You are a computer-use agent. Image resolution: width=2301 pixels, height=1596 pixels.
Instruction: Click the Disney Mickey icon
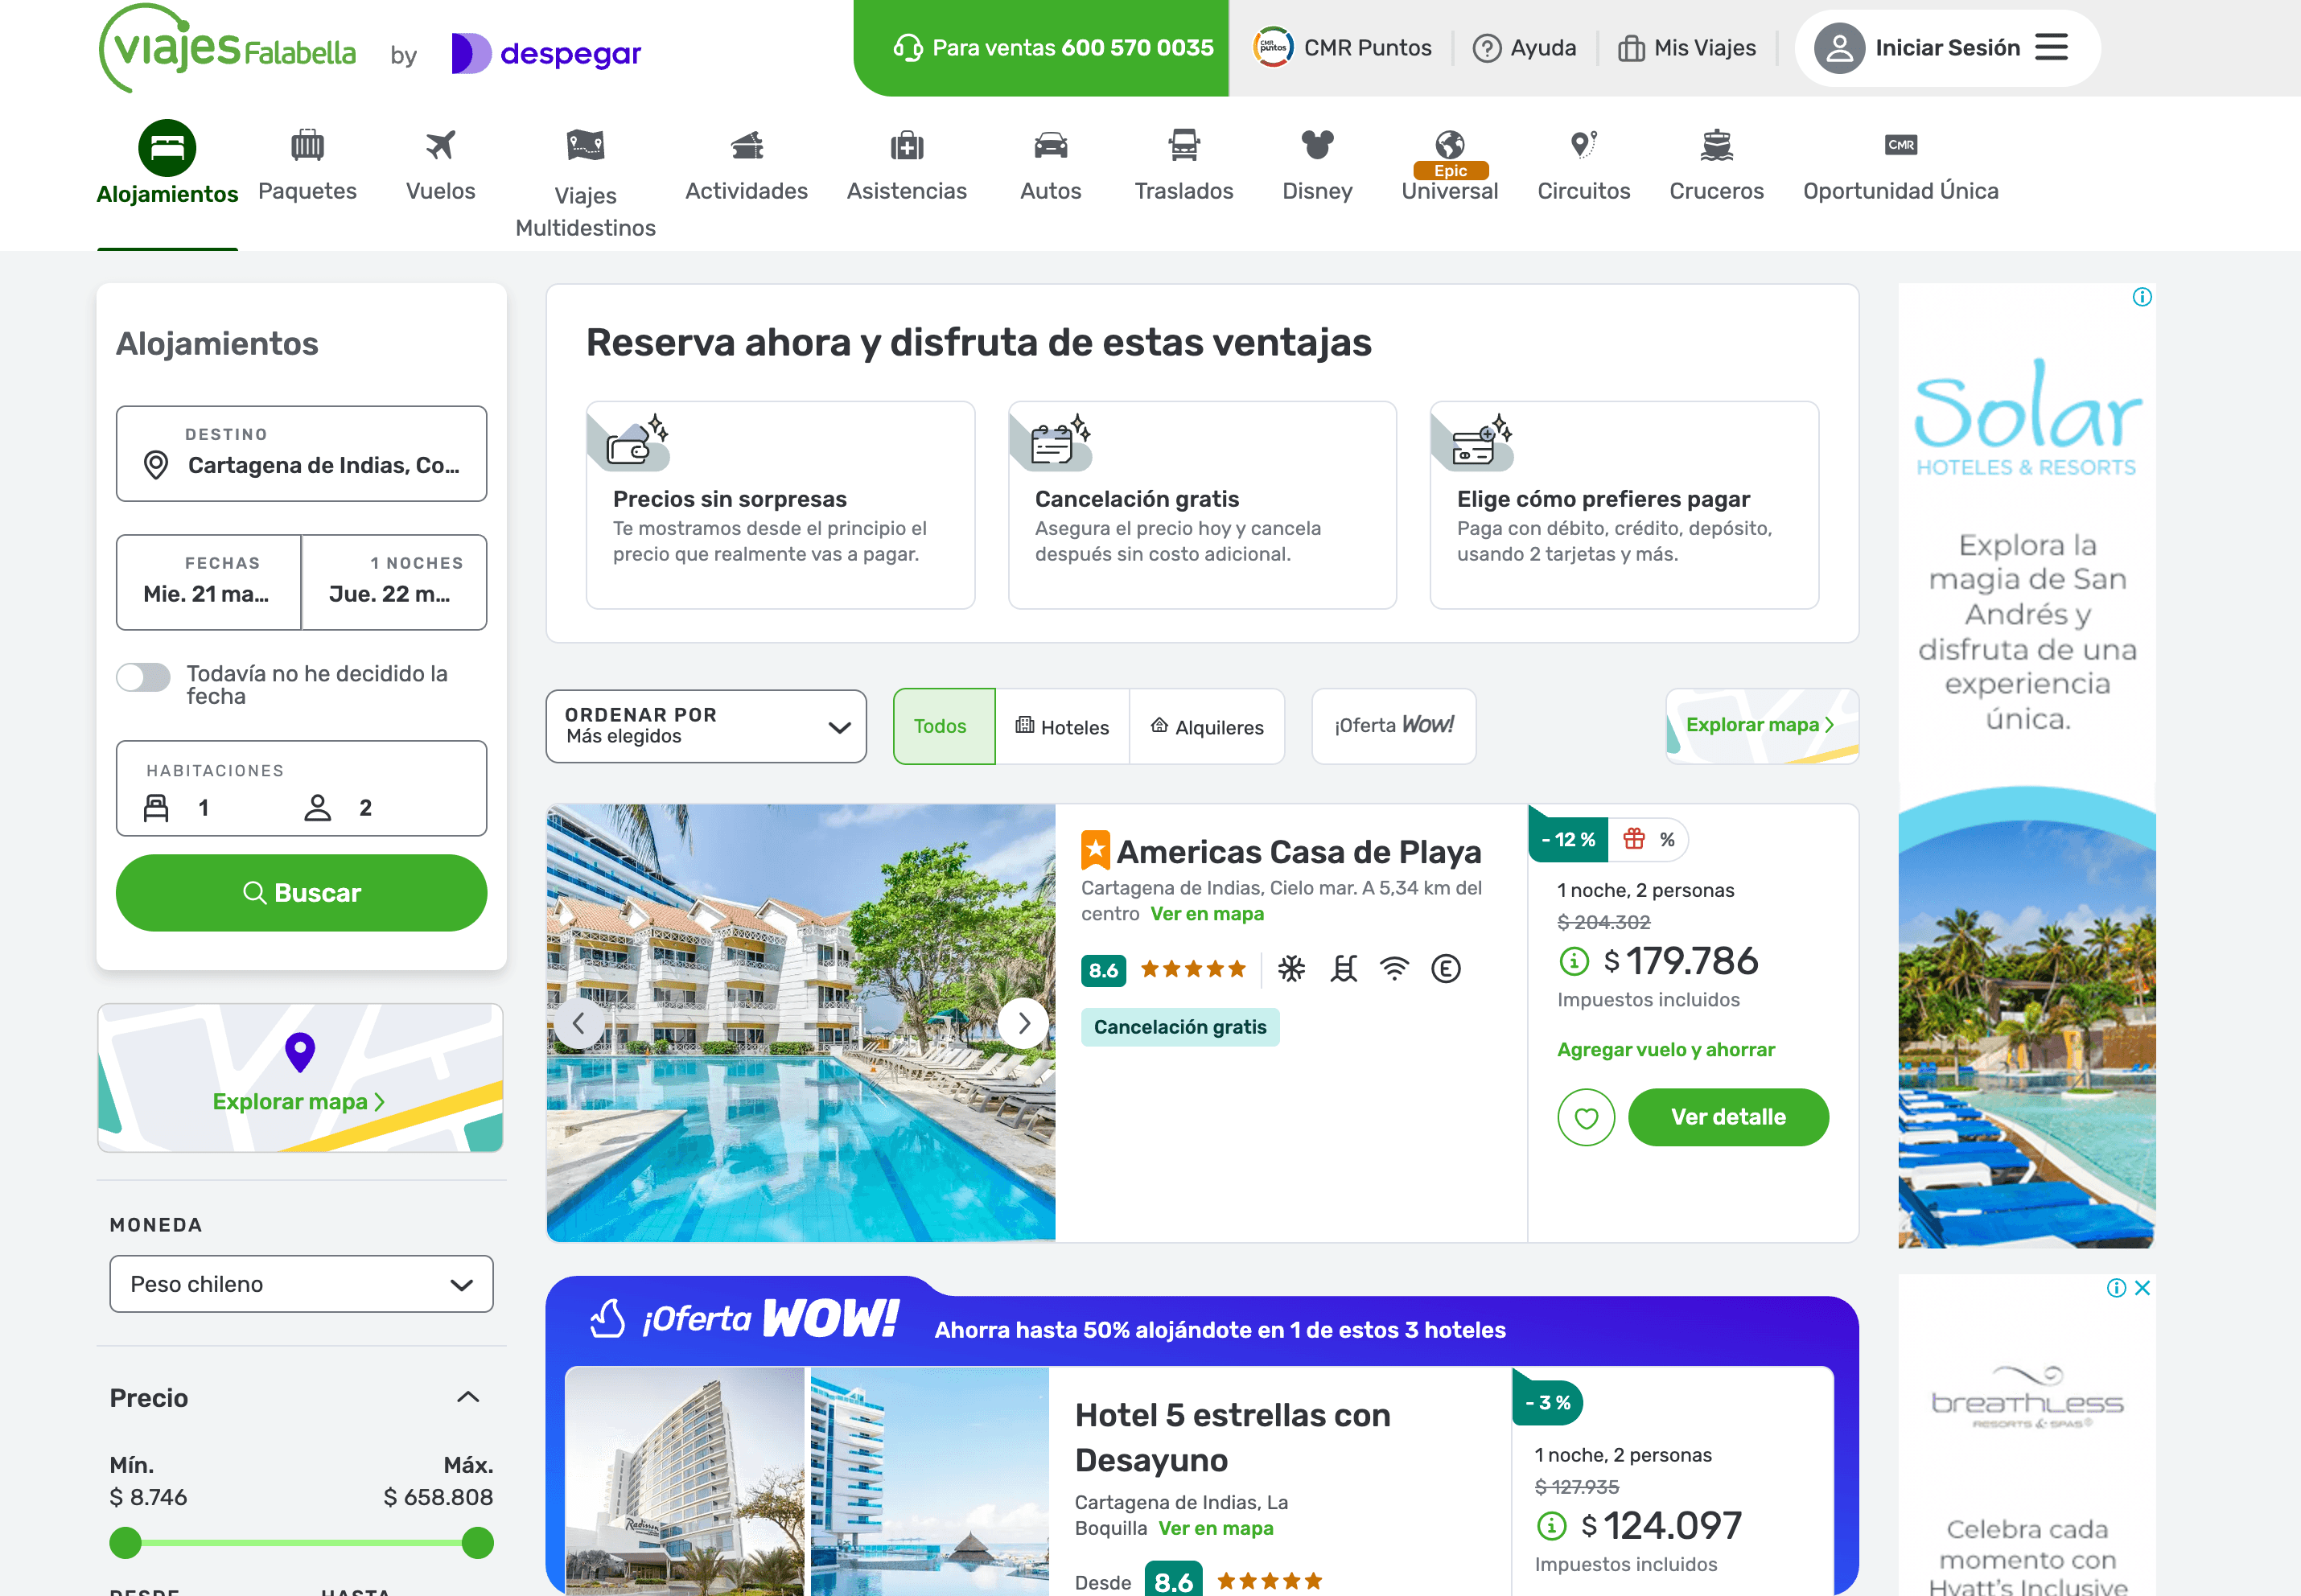point(1316,143)
